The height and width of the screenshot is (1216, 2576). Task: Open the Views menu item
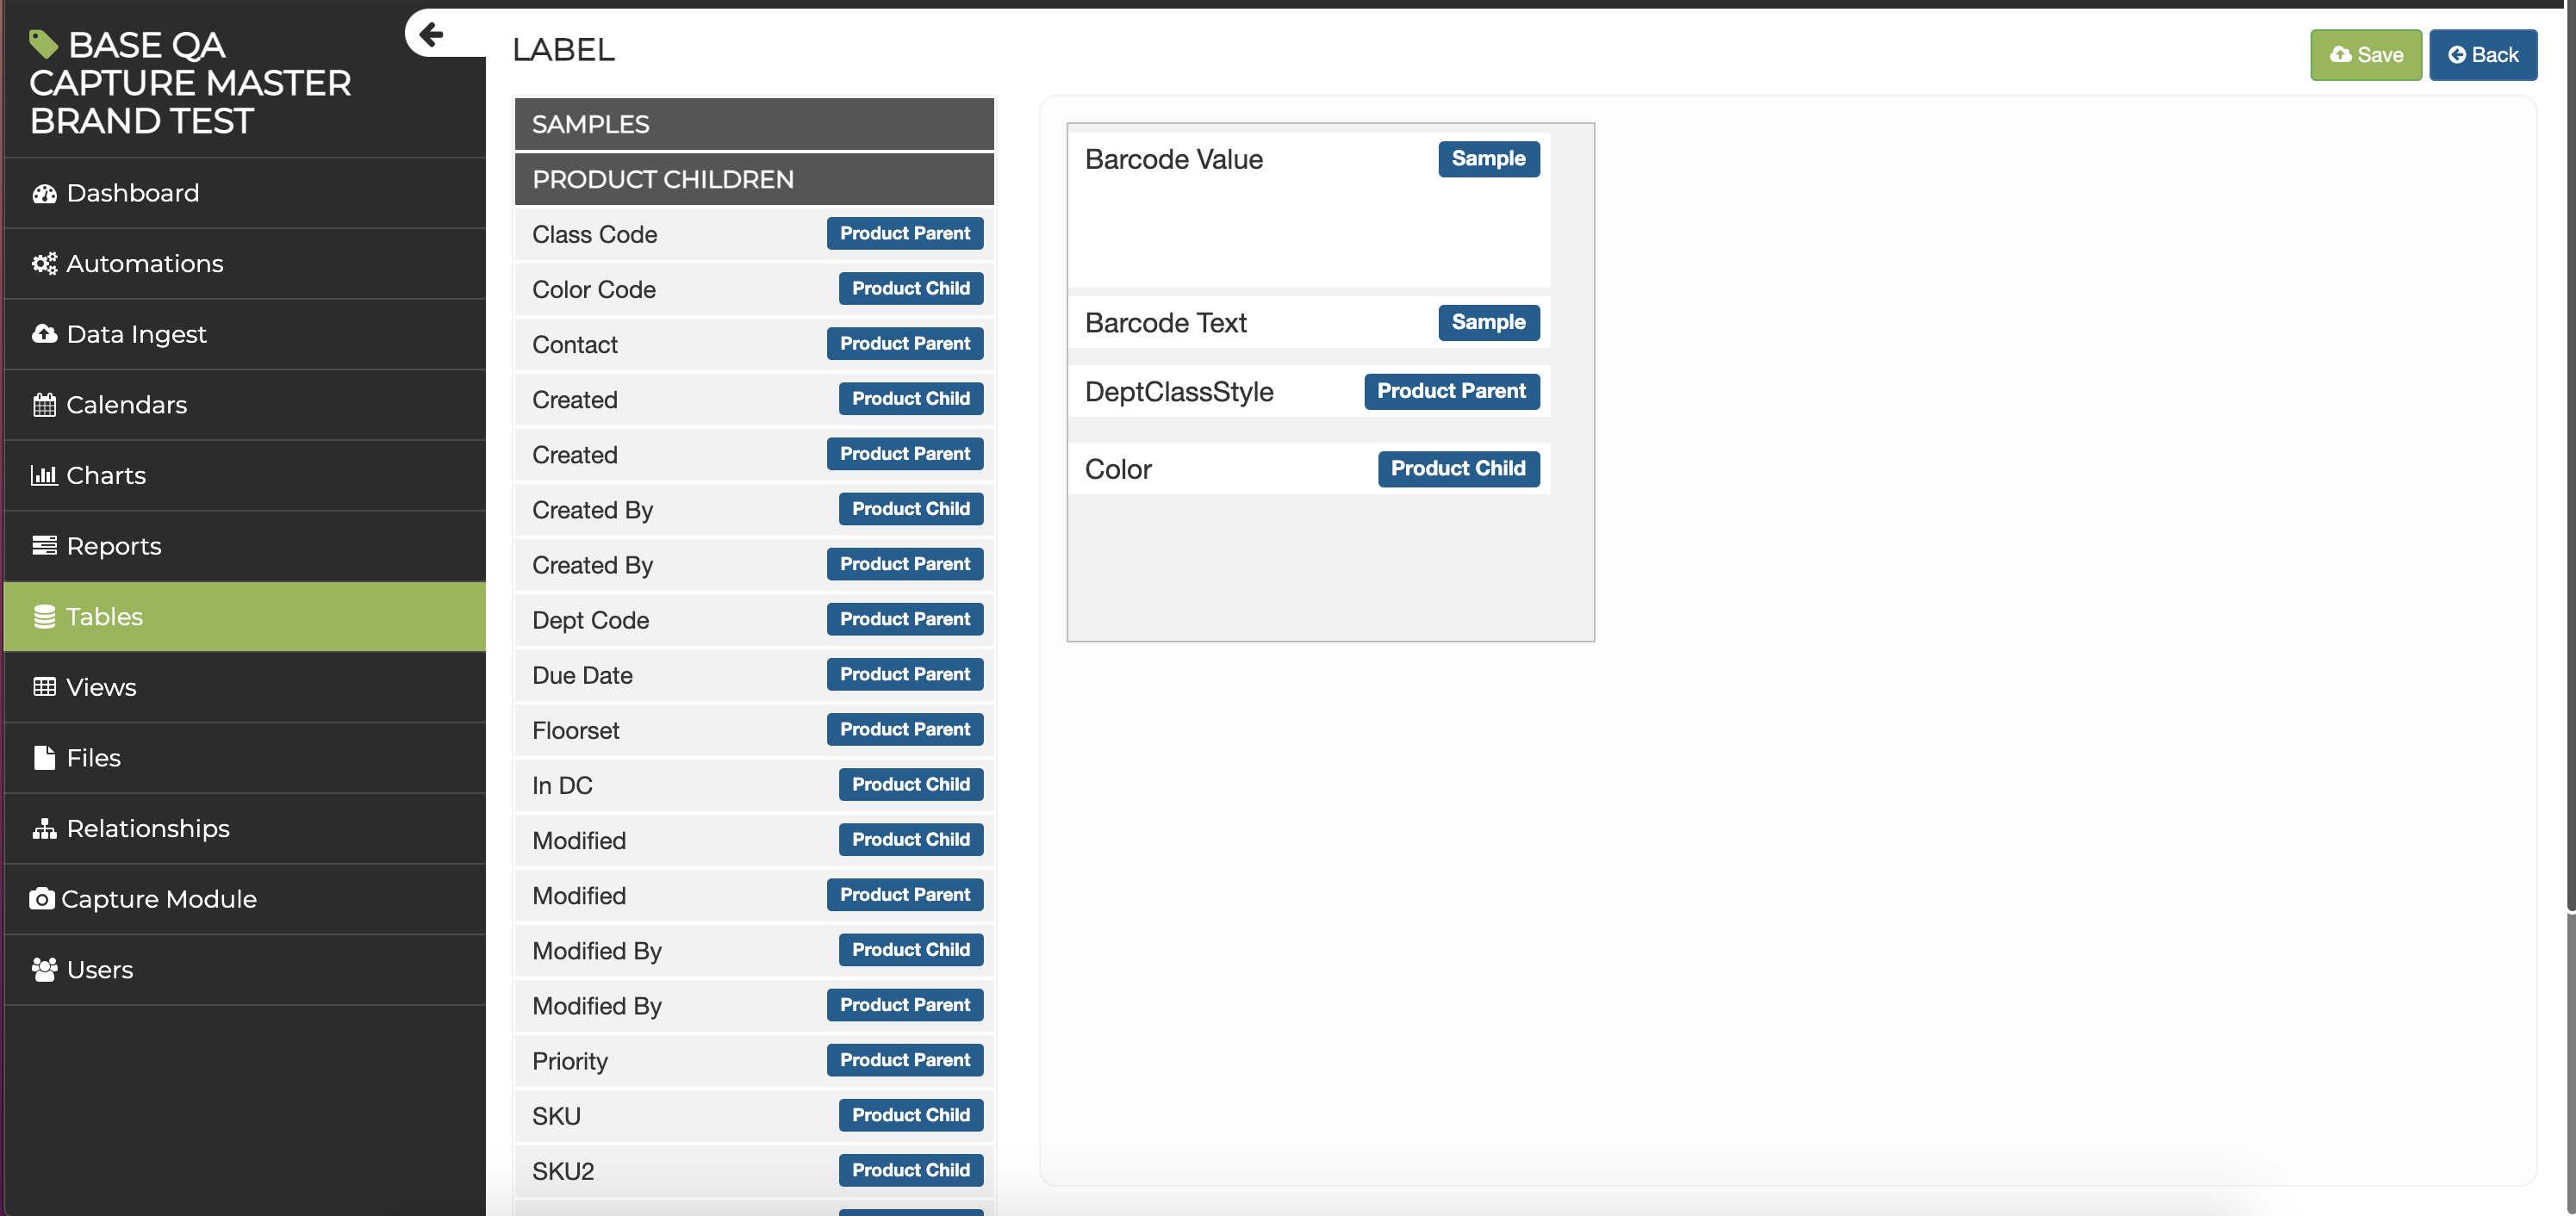tap(101, 687)
